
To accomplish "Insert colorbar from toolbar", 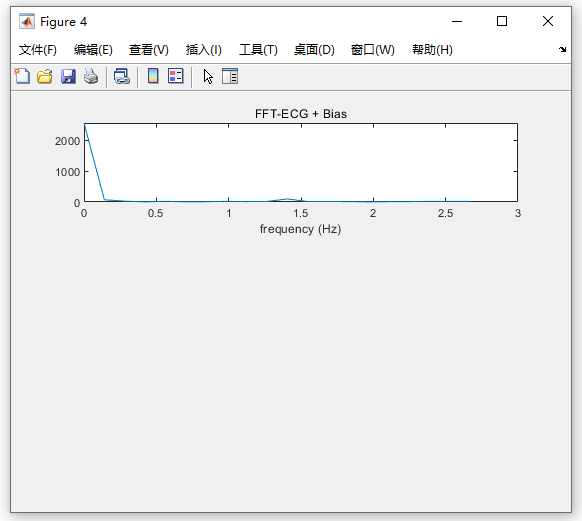I will [153, 76].
